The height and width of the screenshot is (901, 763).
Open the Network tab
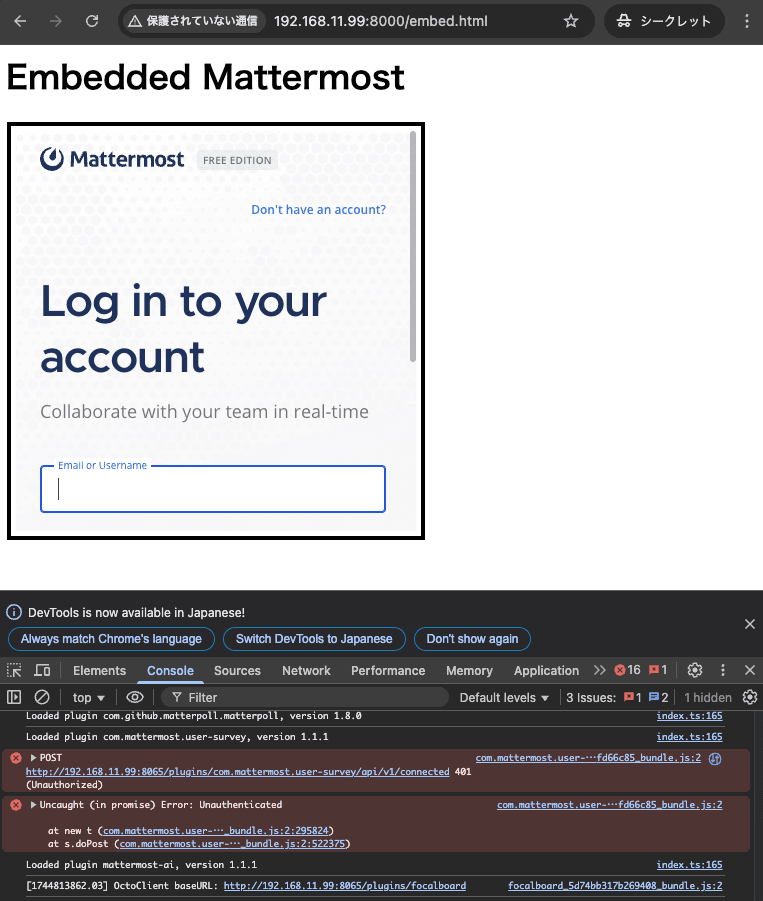(x=306, y=671)
